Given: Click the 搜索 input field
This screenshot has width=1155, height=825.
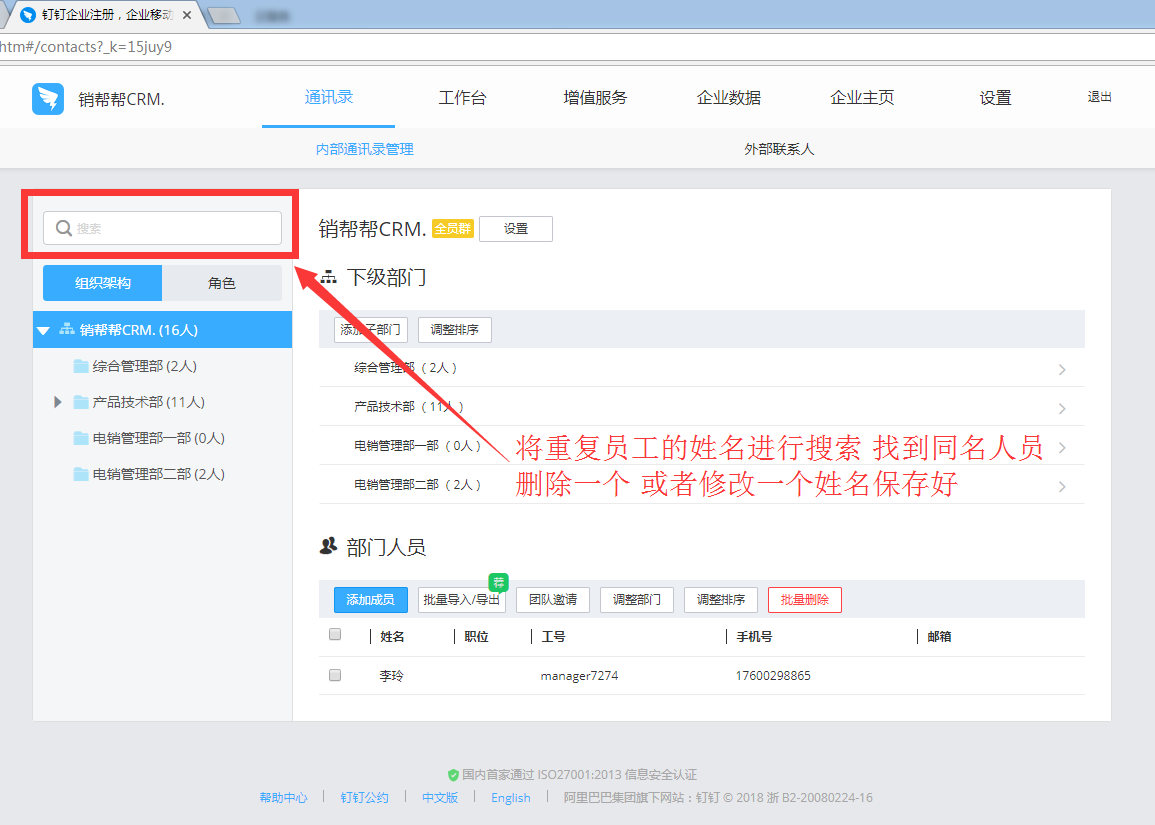Looking at the screenshot, I should [162, 228].
